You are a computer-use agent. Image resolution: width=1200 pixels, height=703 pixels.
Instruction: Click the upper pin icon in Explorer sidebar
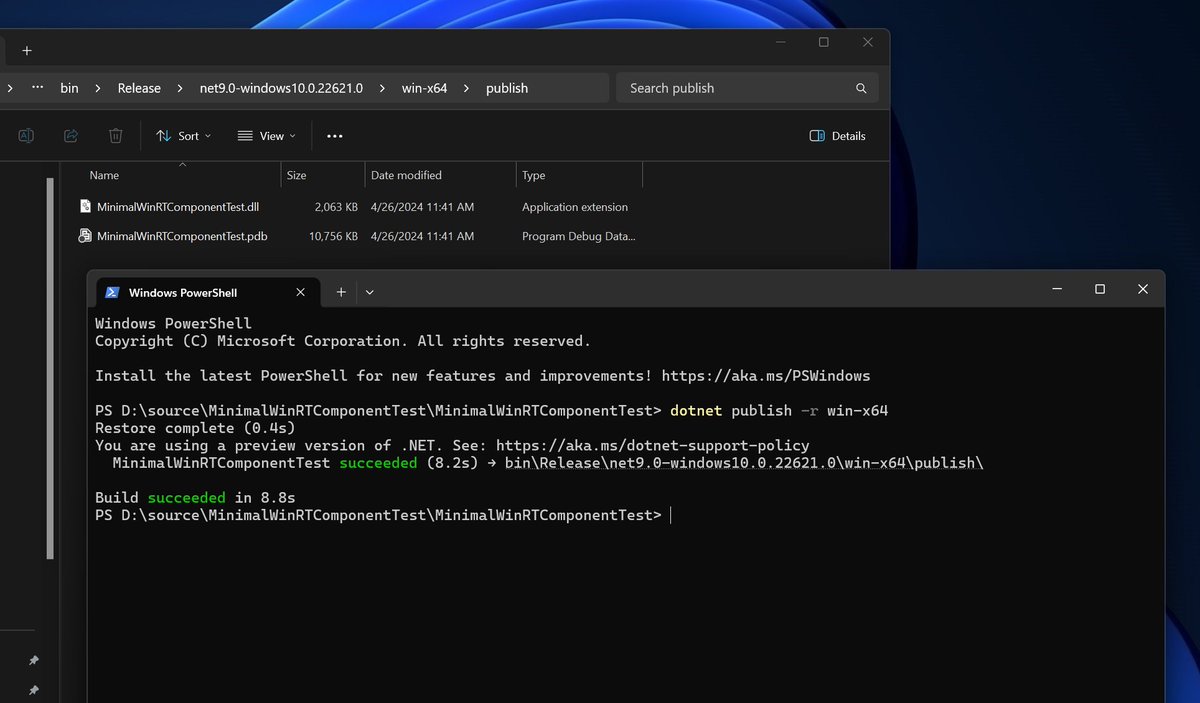[x=34, y=661]
